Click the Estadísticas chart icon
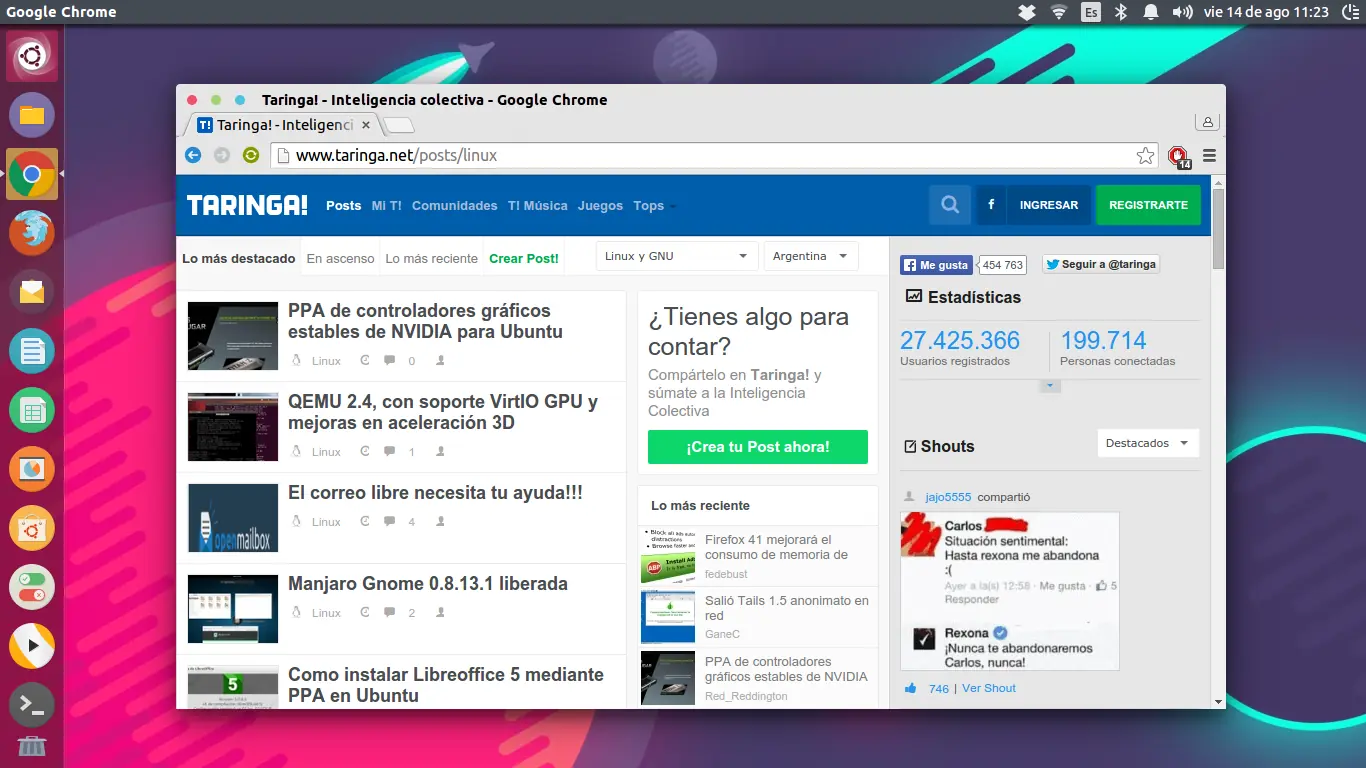The height and width of the screenshot is (768, 1366). tap(914, 297)
